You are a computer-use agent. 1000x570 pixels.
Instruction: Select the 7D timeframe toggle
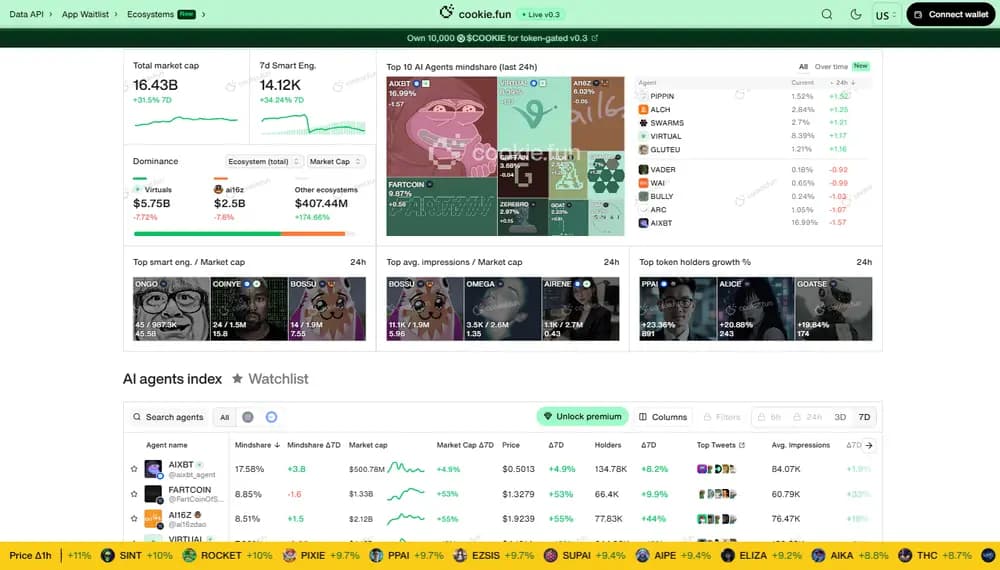[864, 417]
